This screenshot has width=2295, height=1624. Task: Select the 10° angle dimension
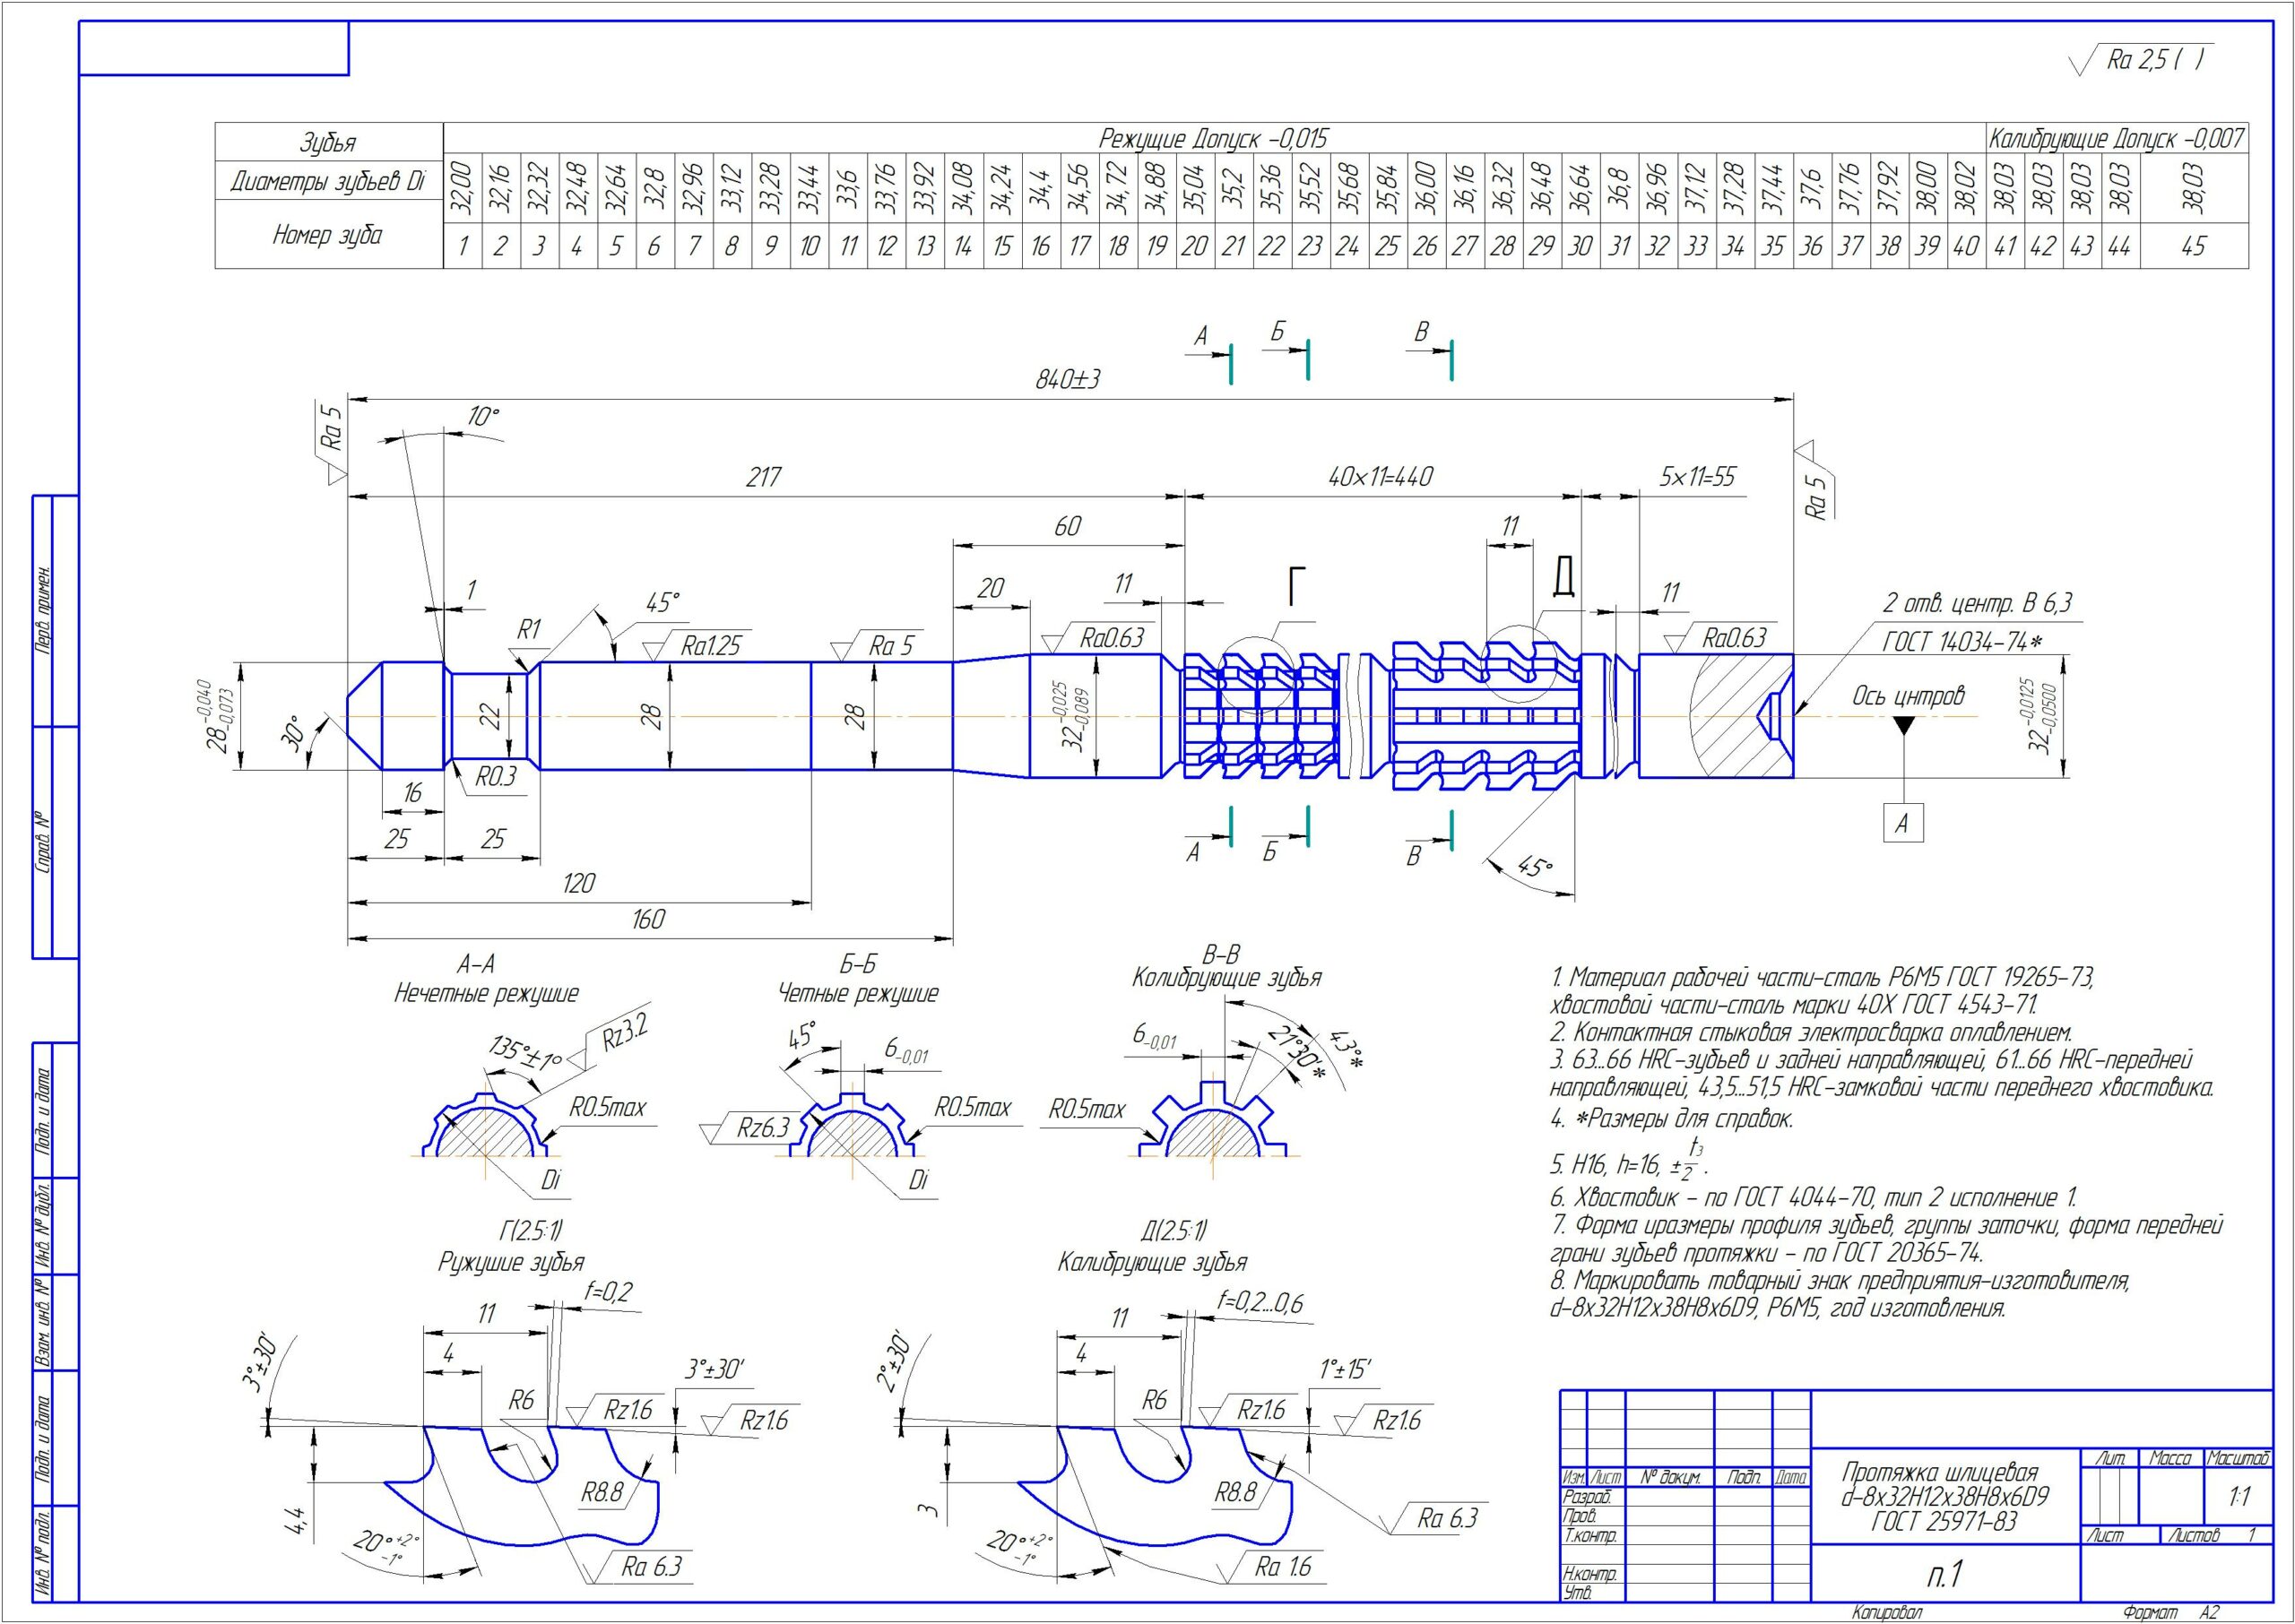point(484,417)
